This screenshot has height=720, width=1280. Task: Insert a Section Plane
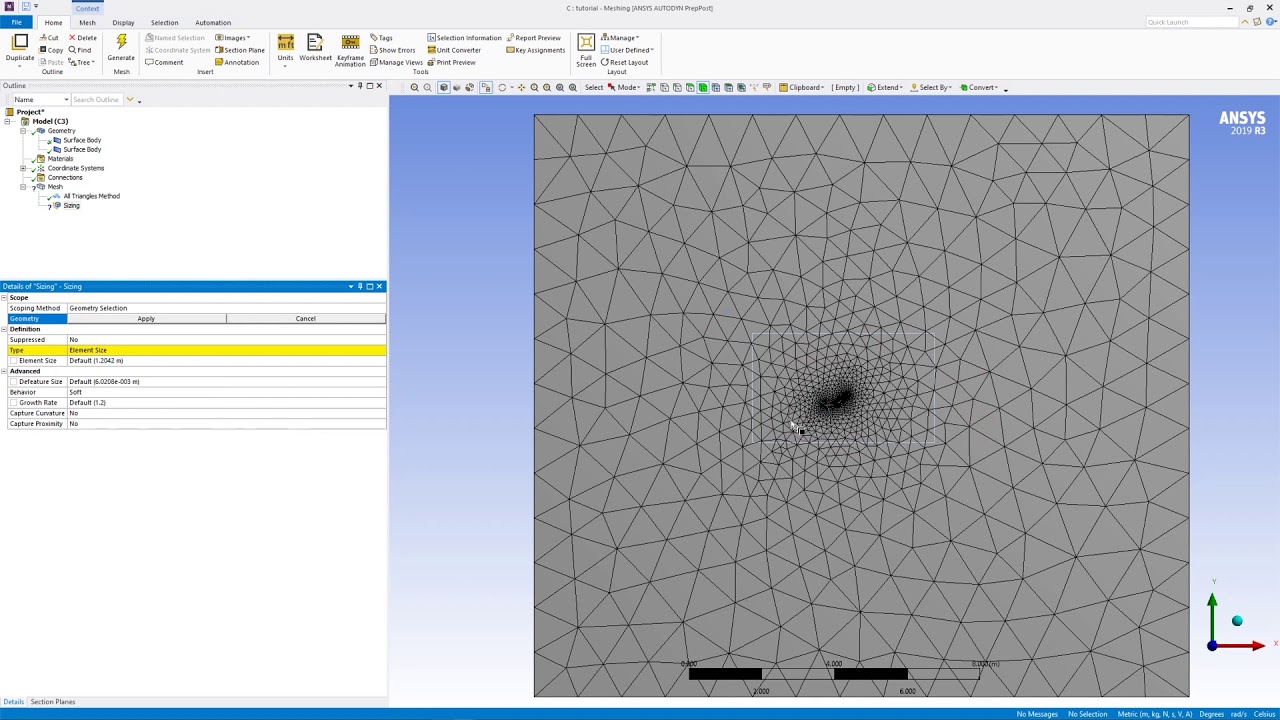(240, 50)
